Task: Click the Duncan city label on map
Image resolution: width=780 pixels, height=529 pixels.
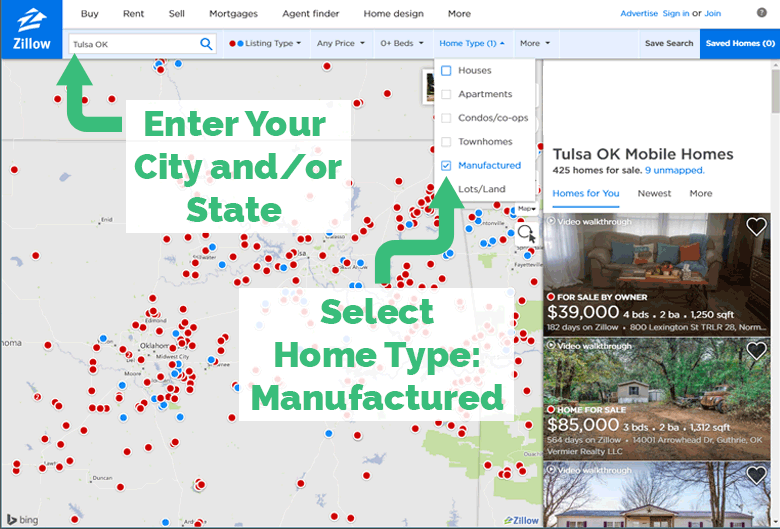Action: tap(102, 478)
